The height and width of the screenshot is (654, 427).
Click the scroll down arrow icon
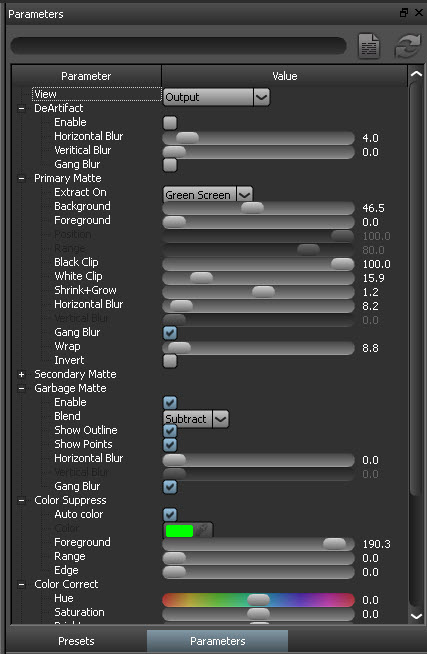click(x=416, y=616)
